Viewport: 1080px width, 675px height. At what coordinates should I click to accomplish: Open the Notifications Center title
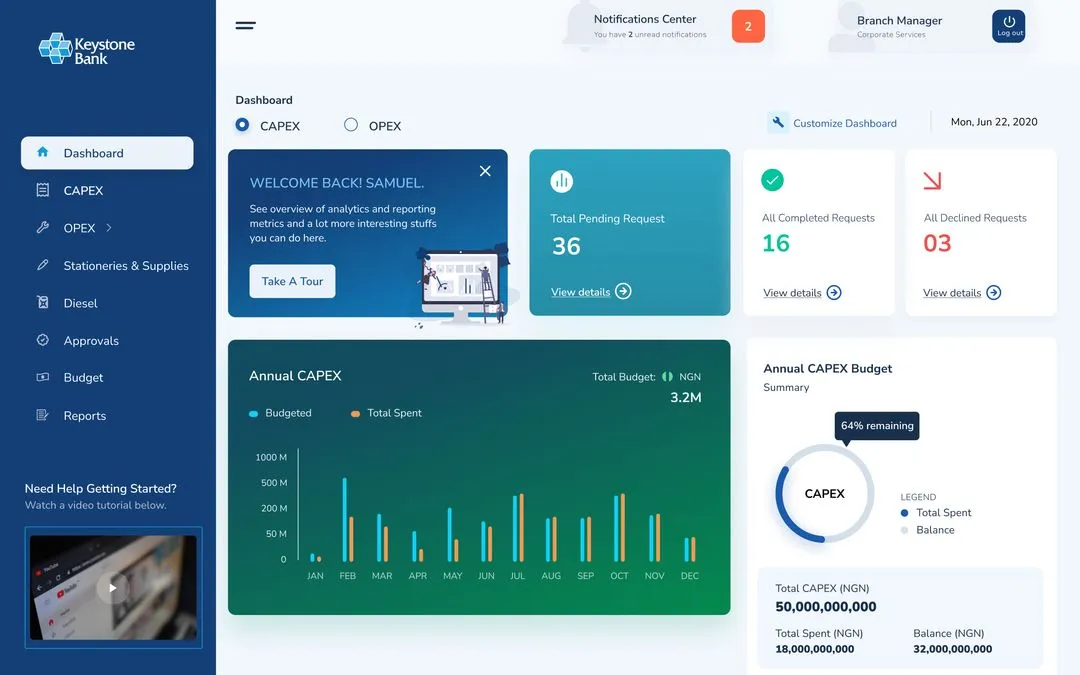point(645,19)
